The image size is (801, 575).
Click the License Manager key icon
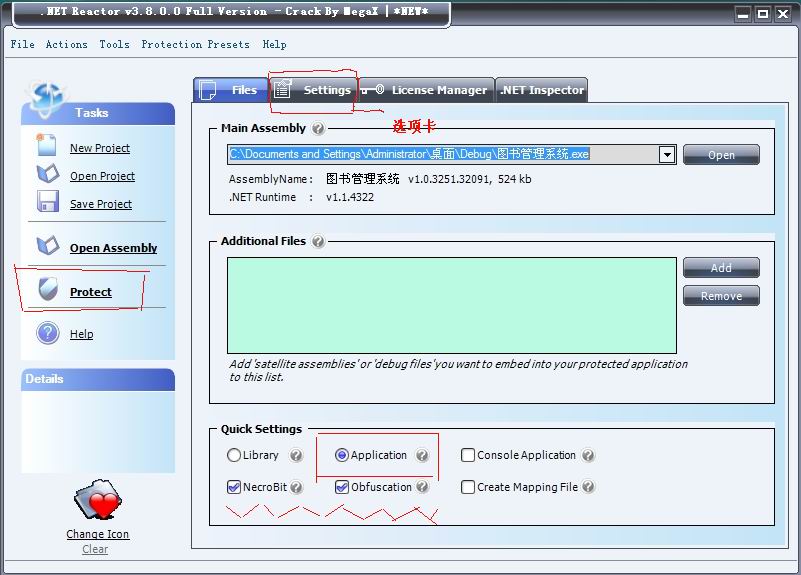pos(373,90)
